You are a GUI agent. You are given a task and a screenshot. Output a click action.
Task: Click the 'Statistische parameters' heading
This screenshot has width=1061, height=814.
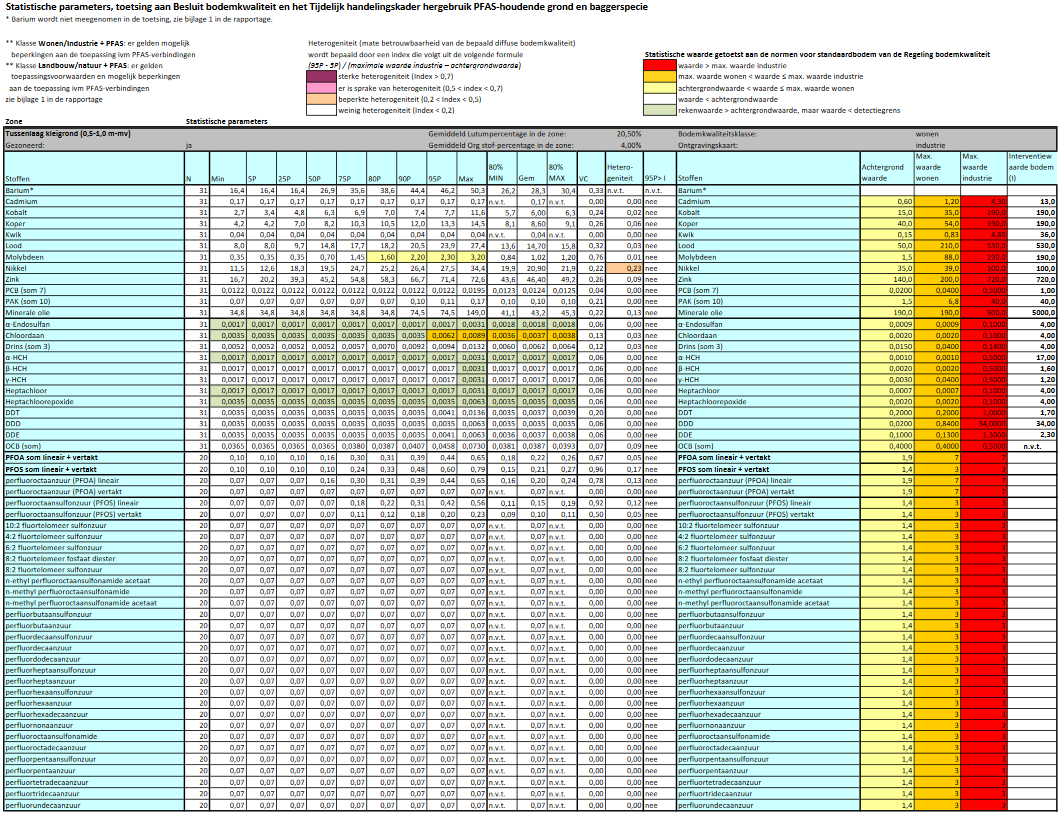pyautogui.click(x=231, y=121)
